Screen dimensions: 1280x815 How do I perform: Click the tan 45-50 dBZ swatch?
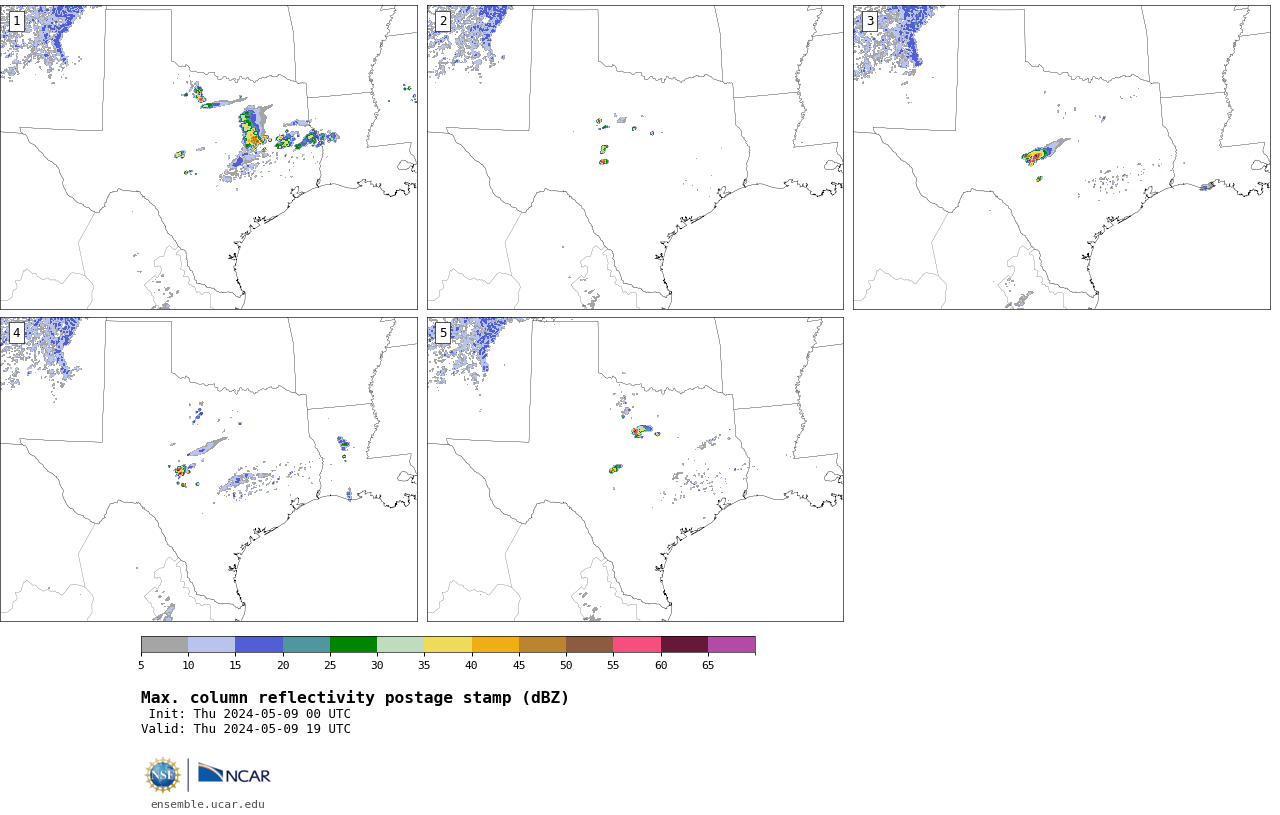[x=542, y=644]
